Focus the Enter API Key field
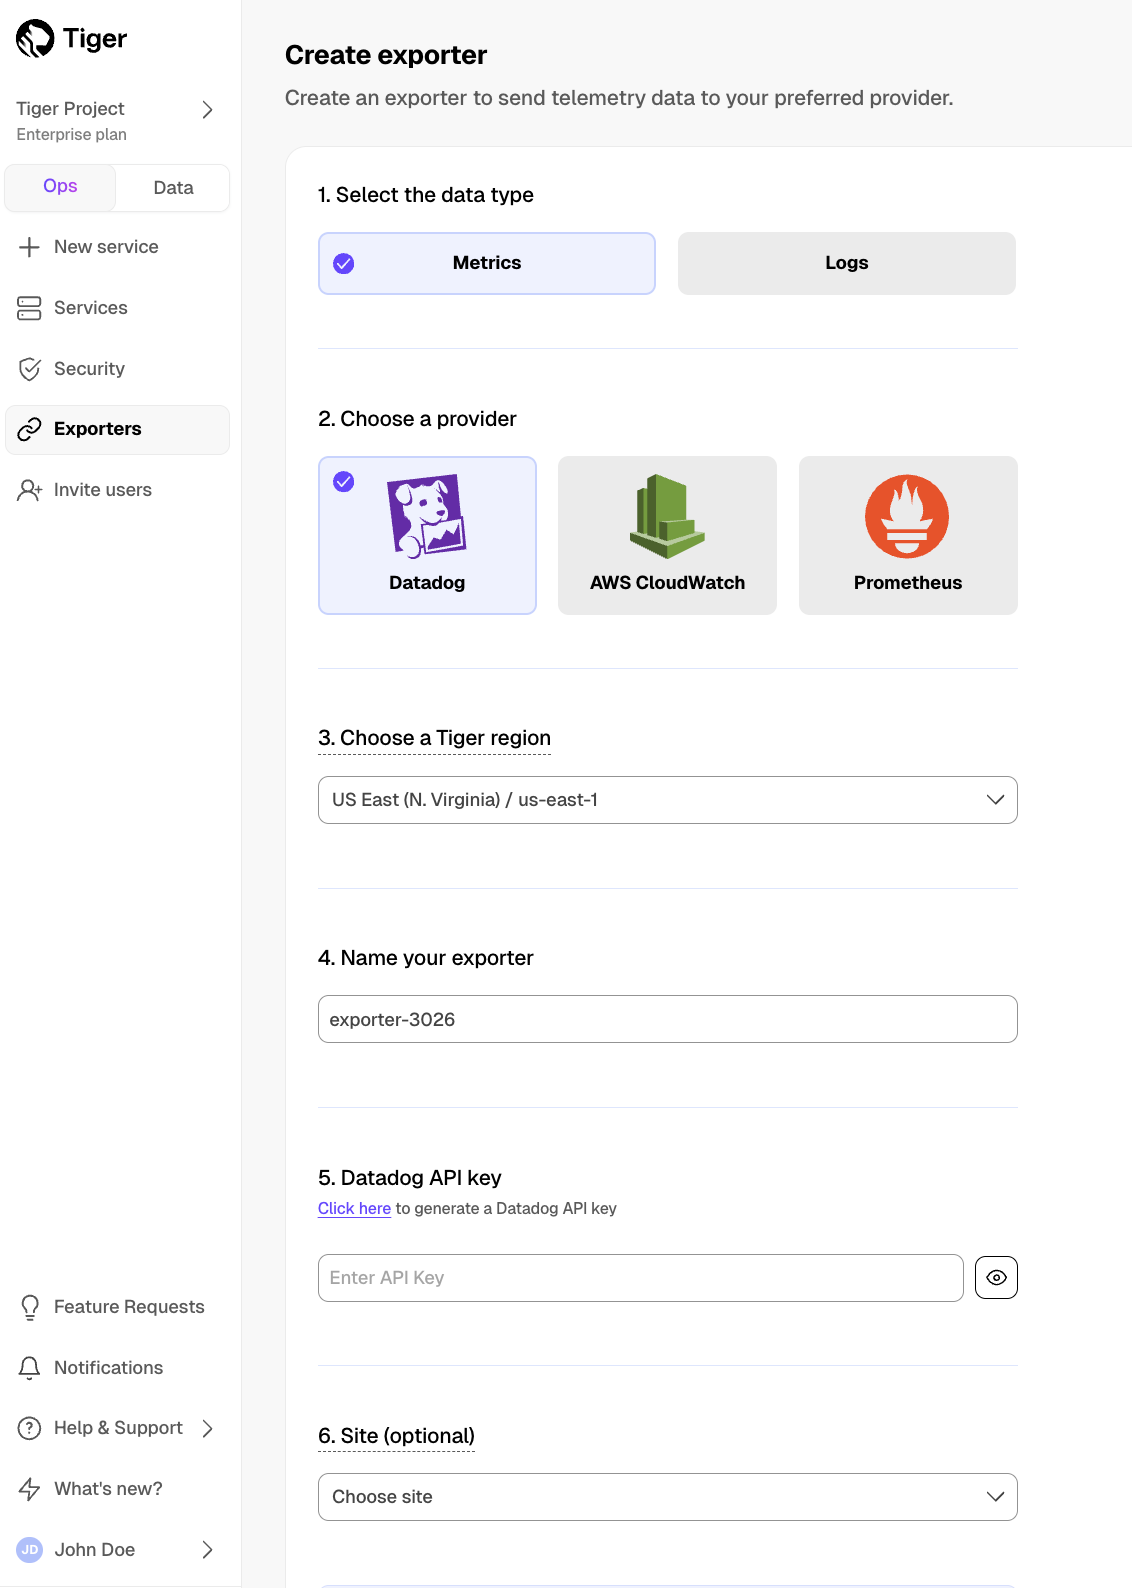The height and width of the screenshot is (1588, 1132). click(x=641, y=1278)
